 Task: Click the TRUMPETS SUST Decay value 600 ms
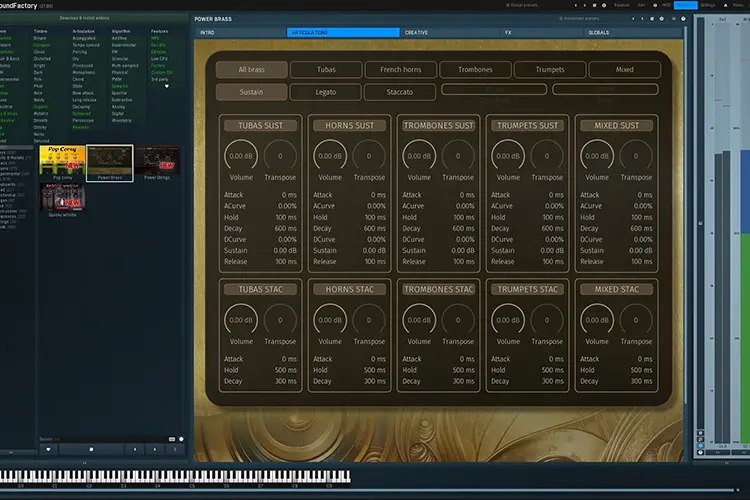click(x=552, y=228)
